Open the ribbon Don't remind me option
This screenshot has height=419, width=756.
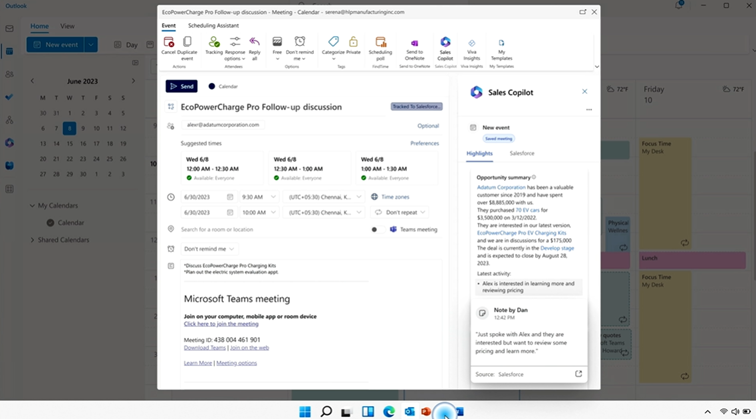point(300,48)
